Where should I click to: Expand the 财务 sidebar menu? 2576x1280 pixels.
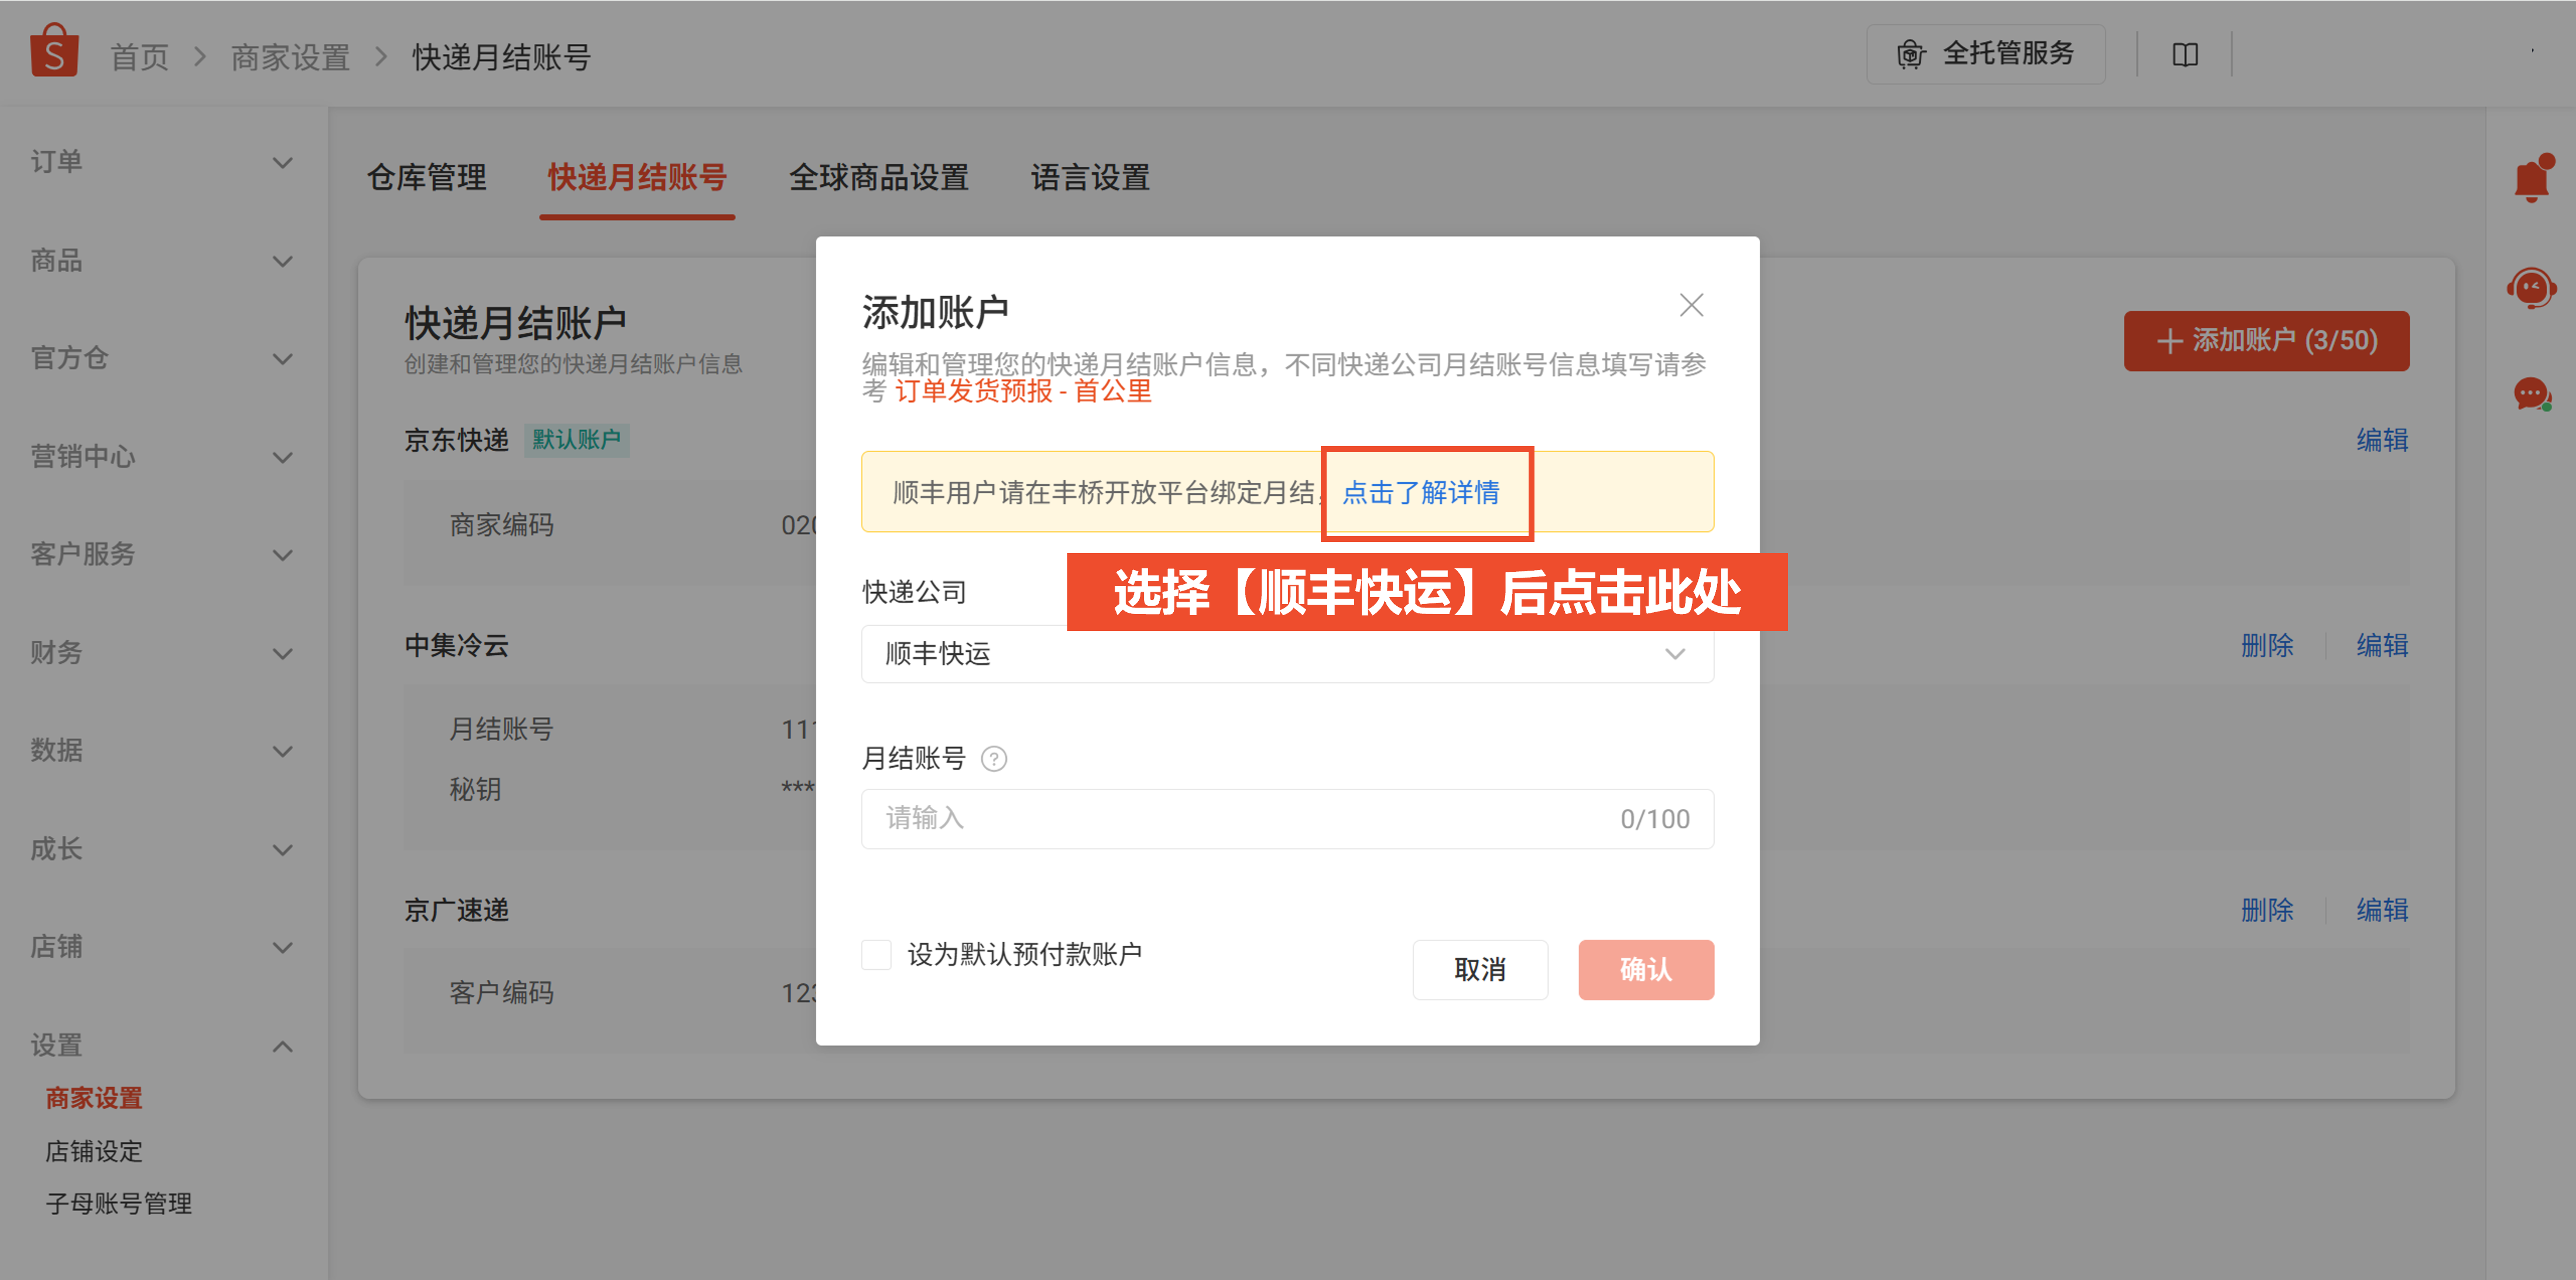(163, 653)
